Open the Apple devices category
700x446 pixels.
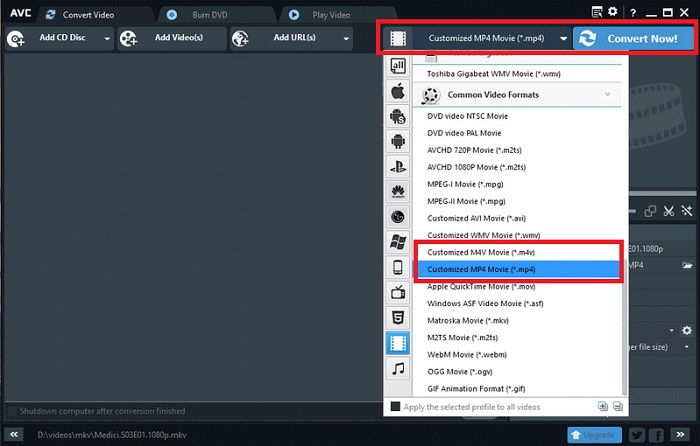coord(398,91)
